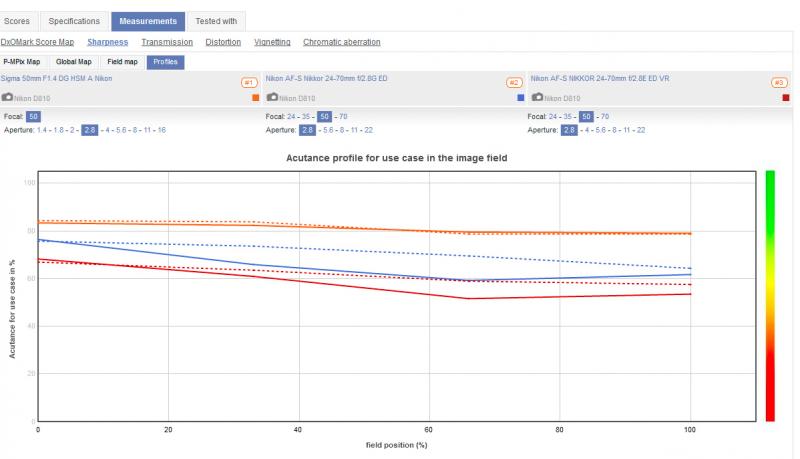800x459 pixels.
Task: Select aperture 22 for the f/2.8G lens
Action: pyautogui.click(x=368, y=130)
